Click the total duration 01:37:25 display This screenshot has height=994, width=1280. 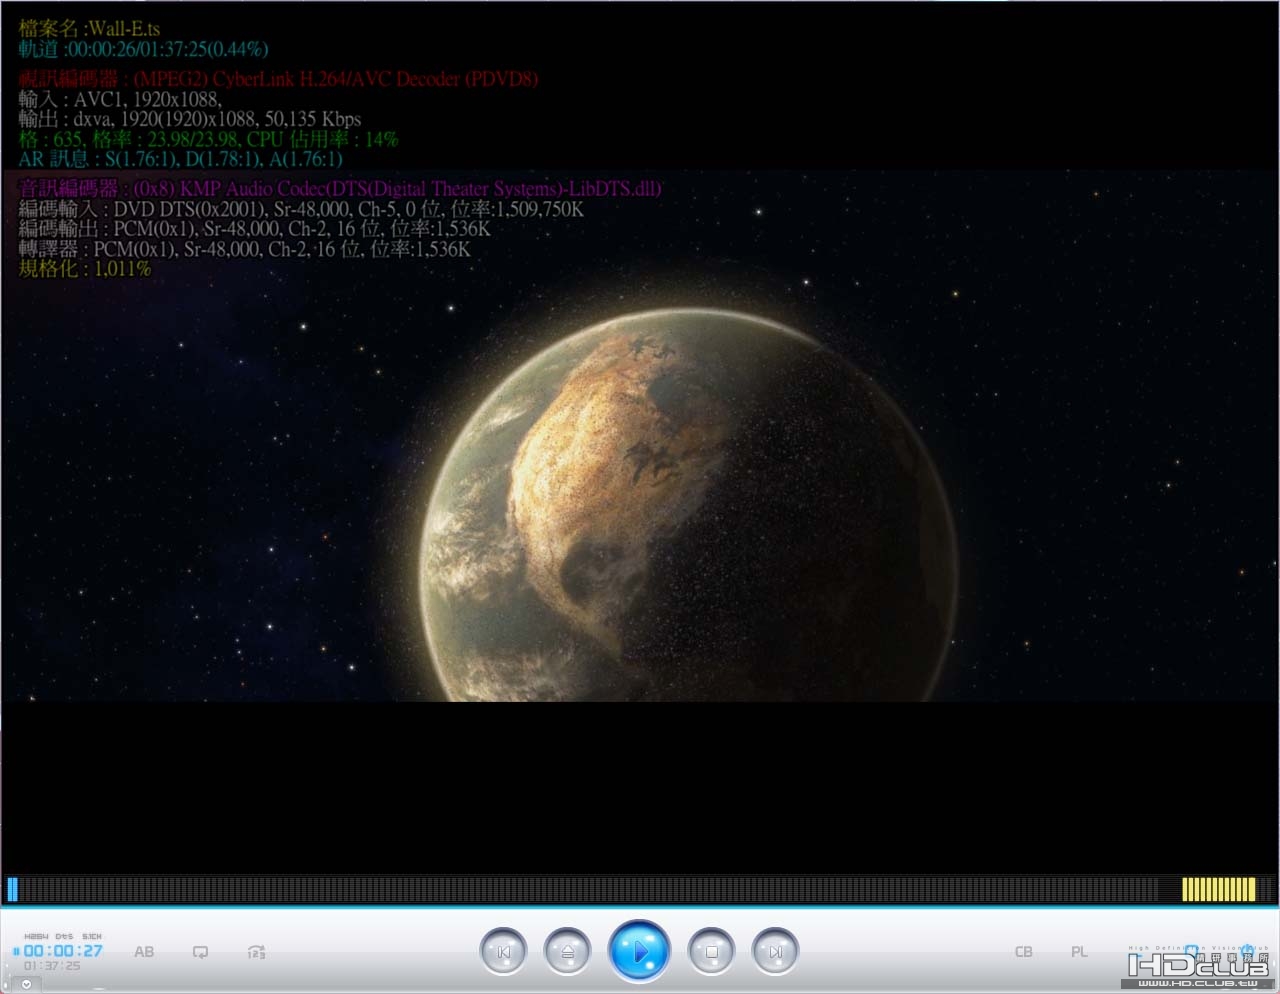point(52,966)
